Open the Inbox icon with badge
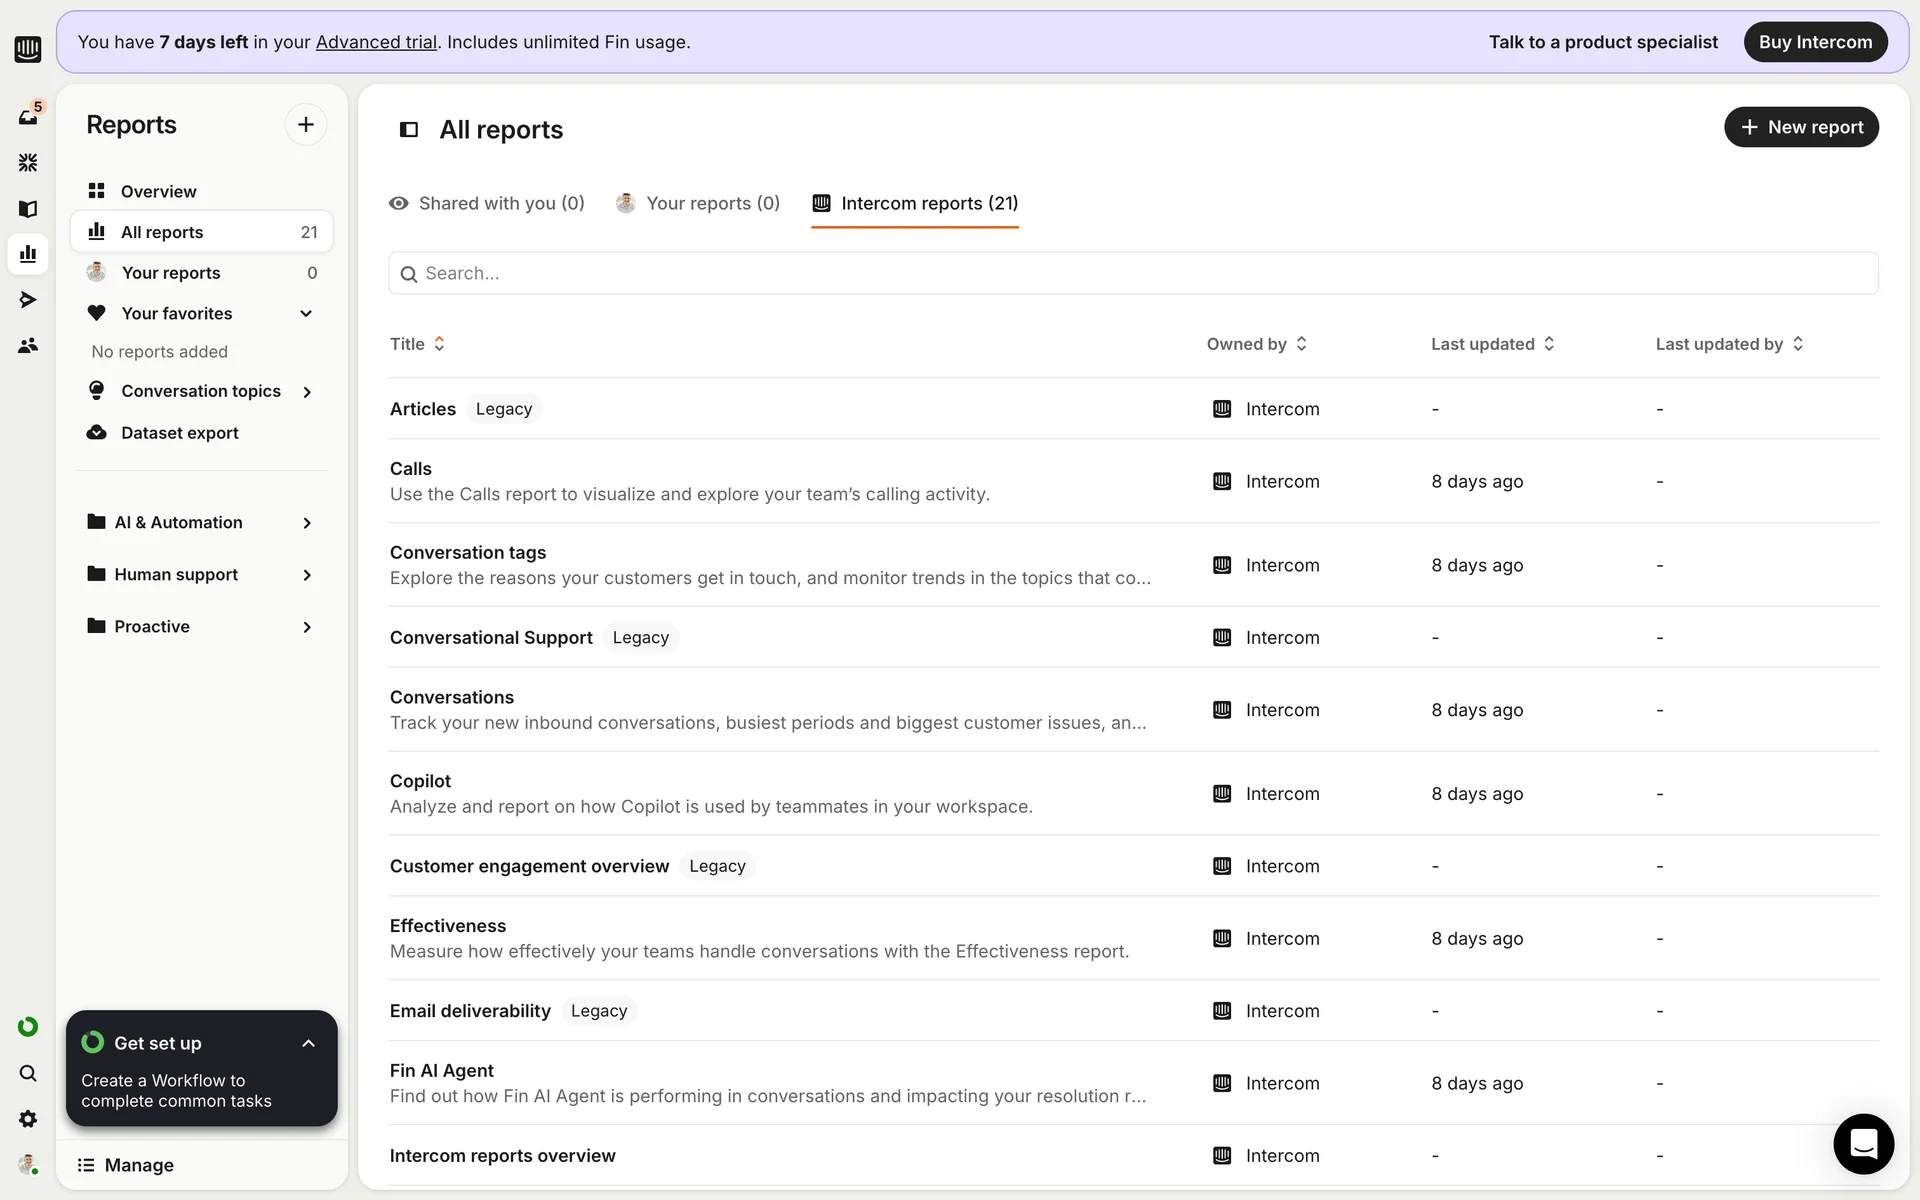This screenshot has width=1920, height=1200. point(28,117)
